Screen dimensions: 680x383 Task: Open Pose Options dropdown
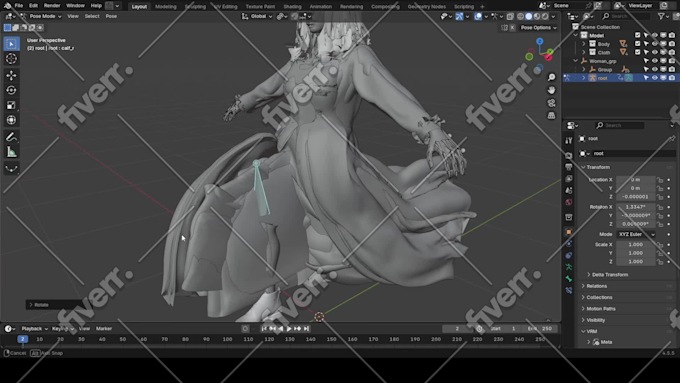pyautogui.click(x=538, y=27)
